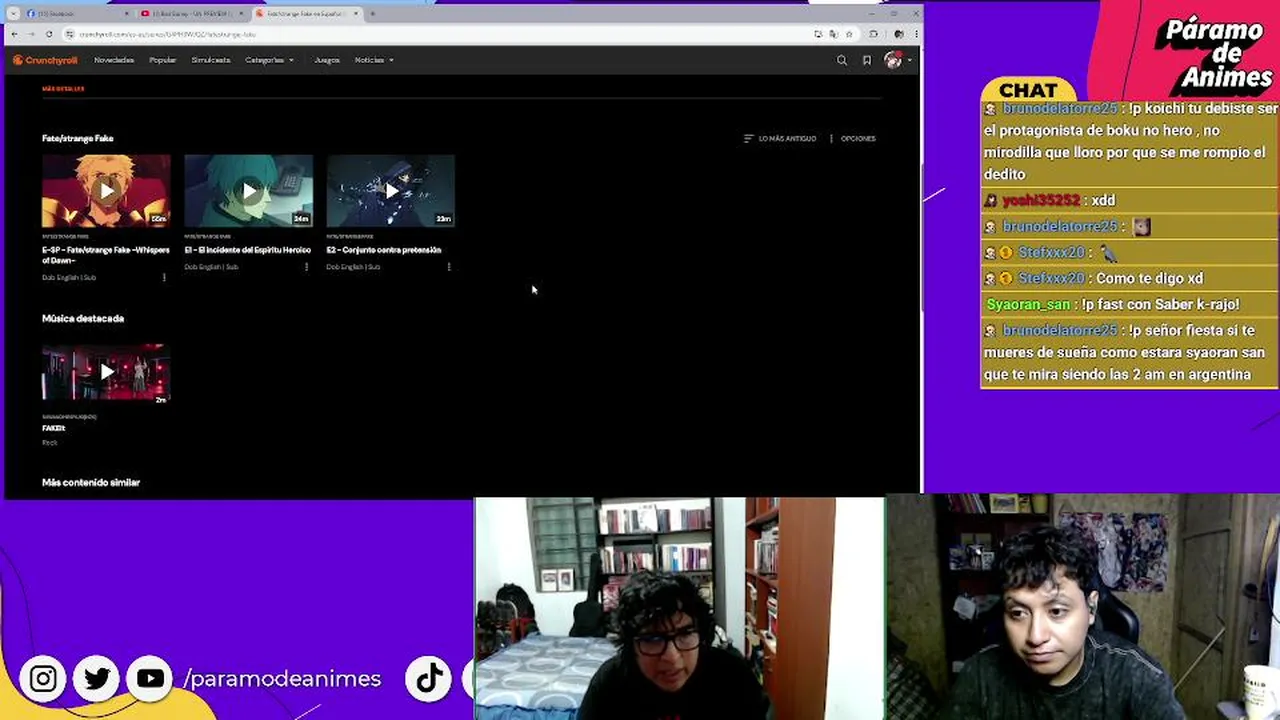Screen dimensions: 1280x720
Task: Click the Música destacada heading
Action: pos(83,318)
